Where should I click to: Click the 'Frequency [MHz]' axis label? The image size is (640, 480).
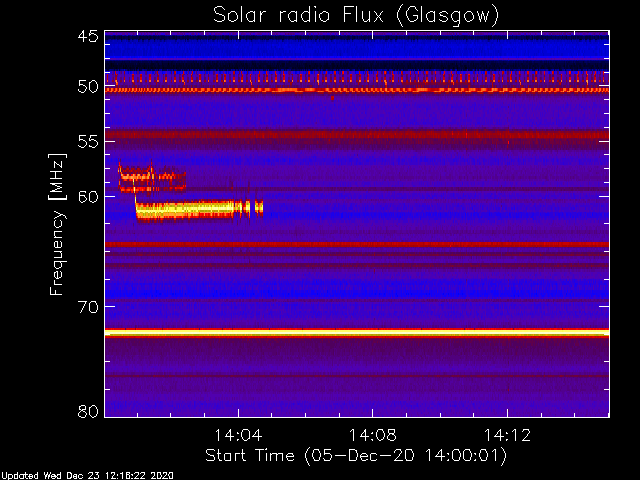coord(57,224)
